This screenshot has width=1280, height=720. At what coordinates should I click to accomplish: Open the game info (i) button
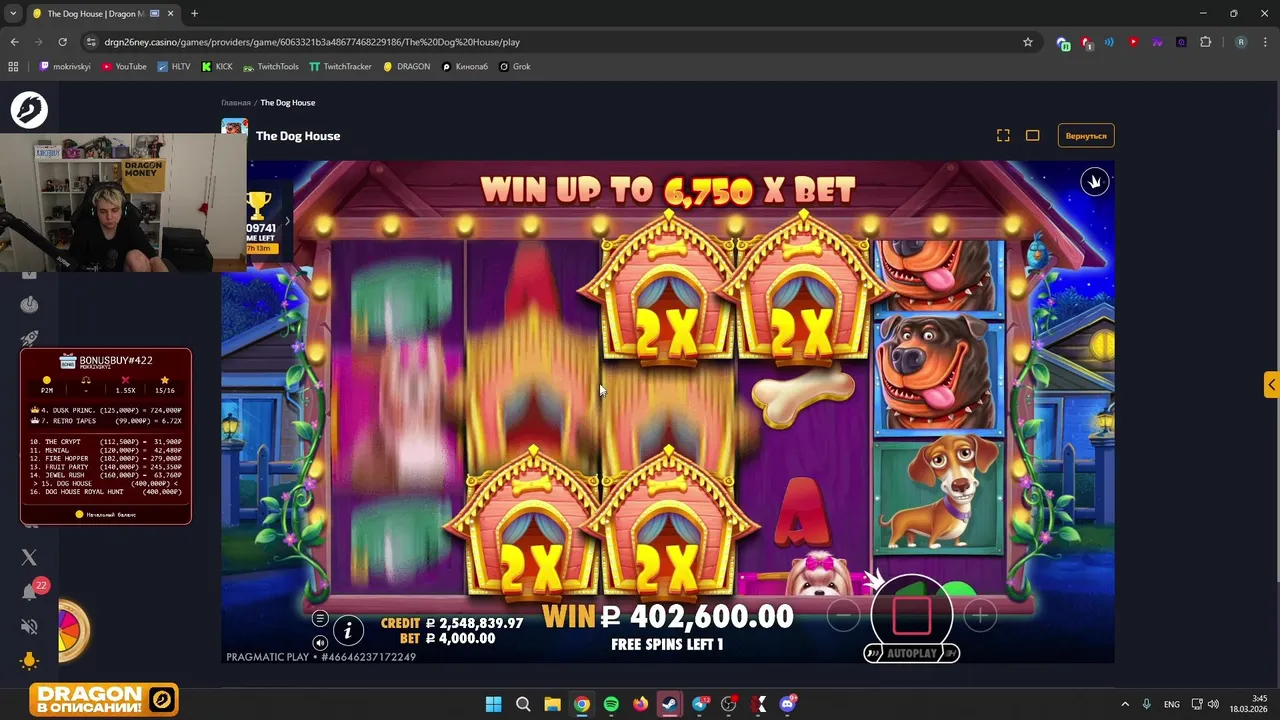click(348, 630)
